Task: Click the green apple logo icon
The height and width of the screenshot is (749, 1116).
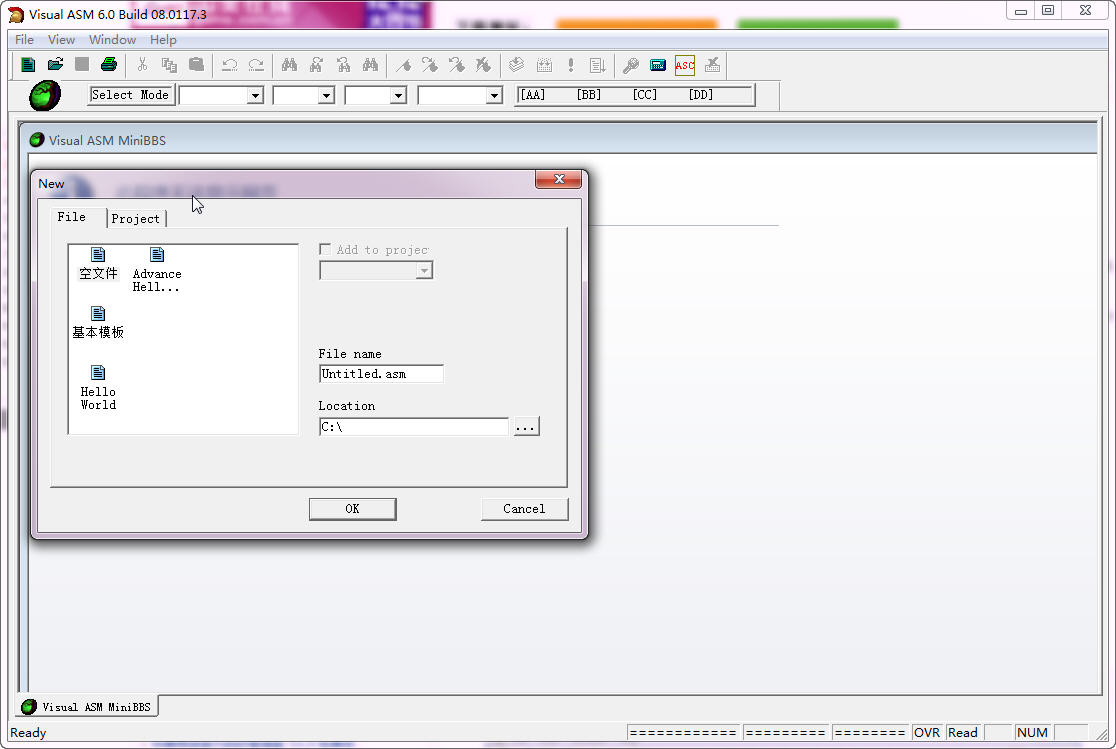Action: tap(45, 95)
